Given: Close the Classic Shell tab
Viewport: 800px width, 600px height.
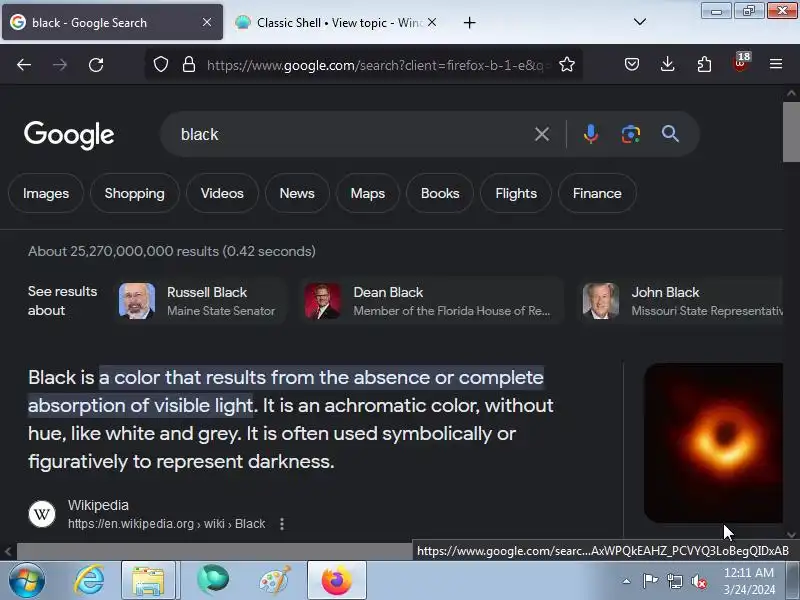Looking at the screenshot, I should point(432,22).
